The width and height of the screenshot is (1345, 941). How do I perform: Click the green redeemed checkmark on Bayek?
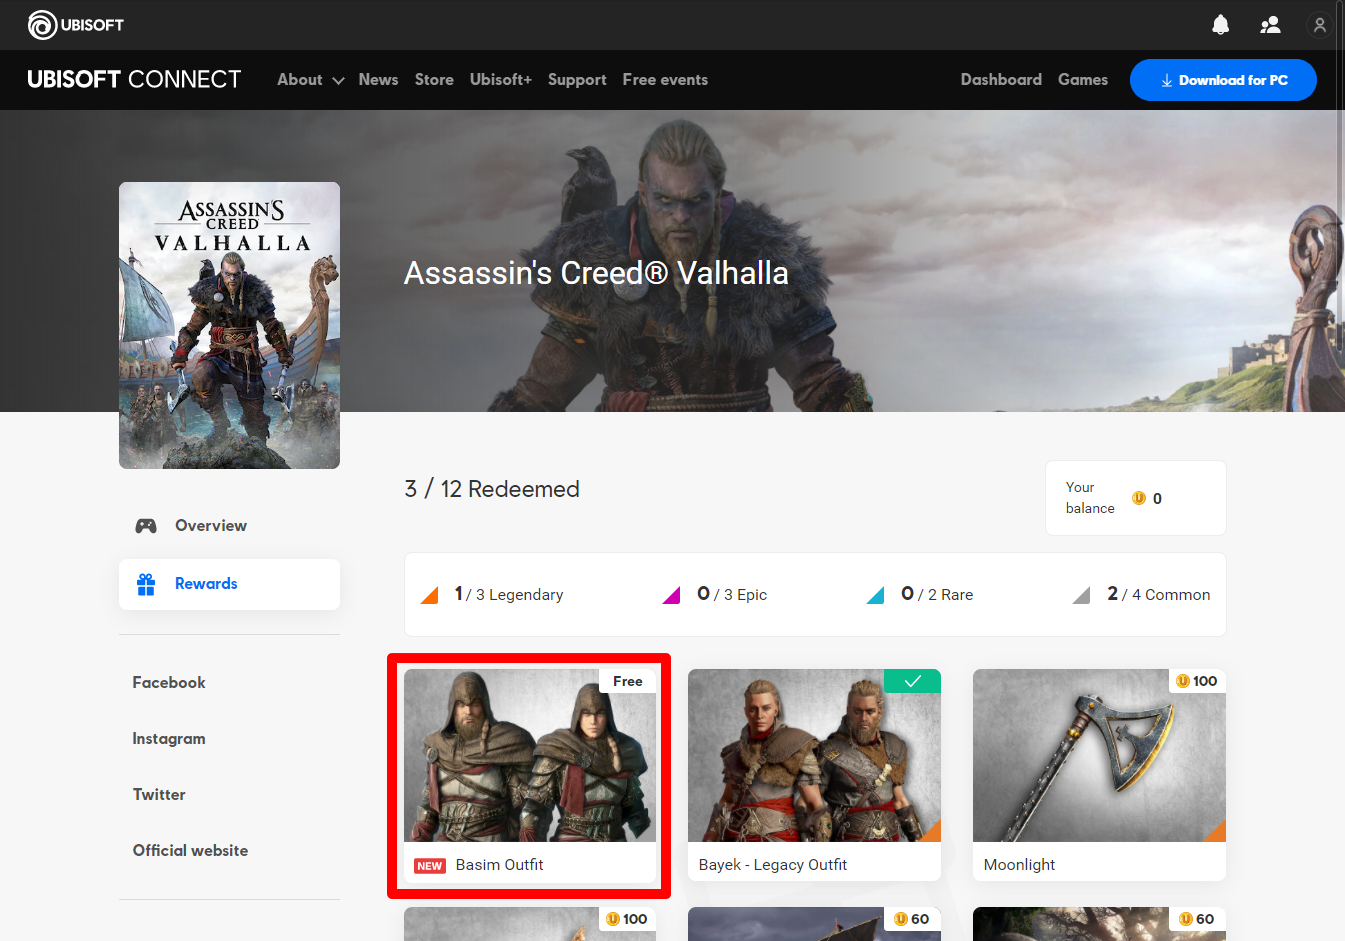coord(912,681)
